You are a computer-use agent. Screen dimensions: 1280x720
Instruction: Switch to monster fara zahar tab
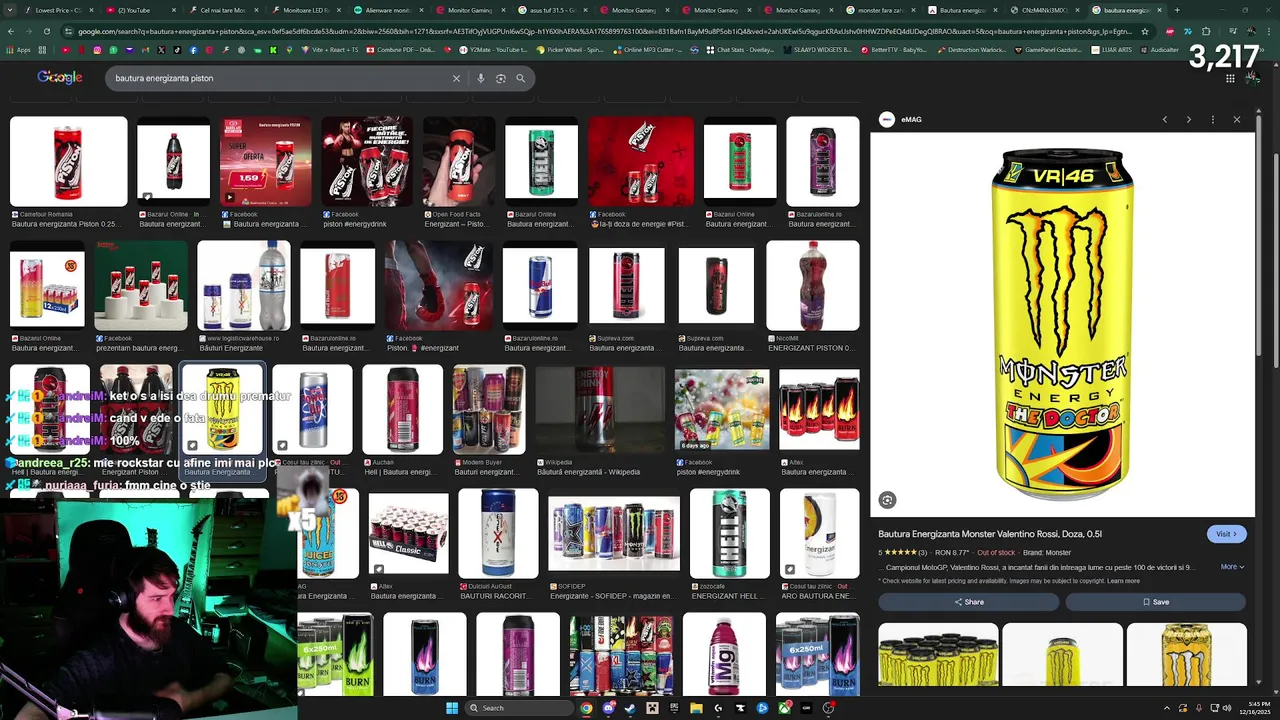[880, 10]
